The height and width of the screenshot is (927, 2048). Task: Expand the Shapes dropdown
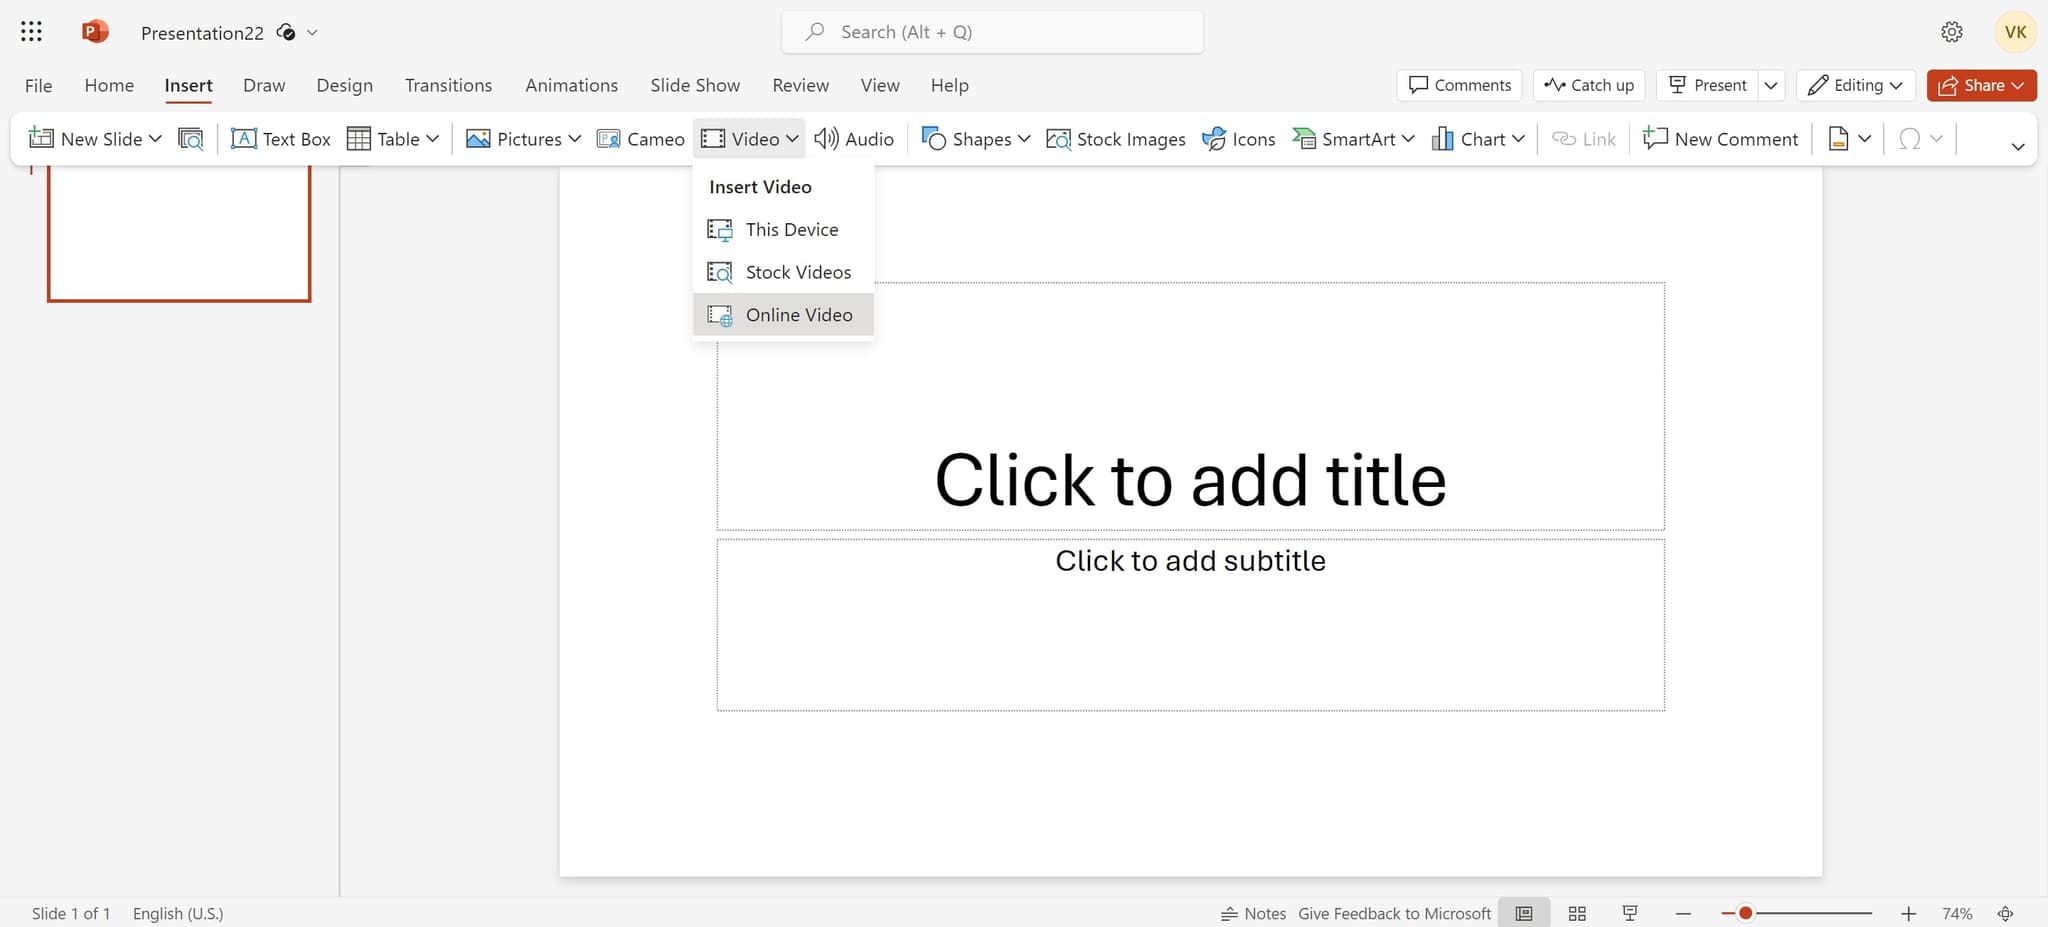[1024, 139]
